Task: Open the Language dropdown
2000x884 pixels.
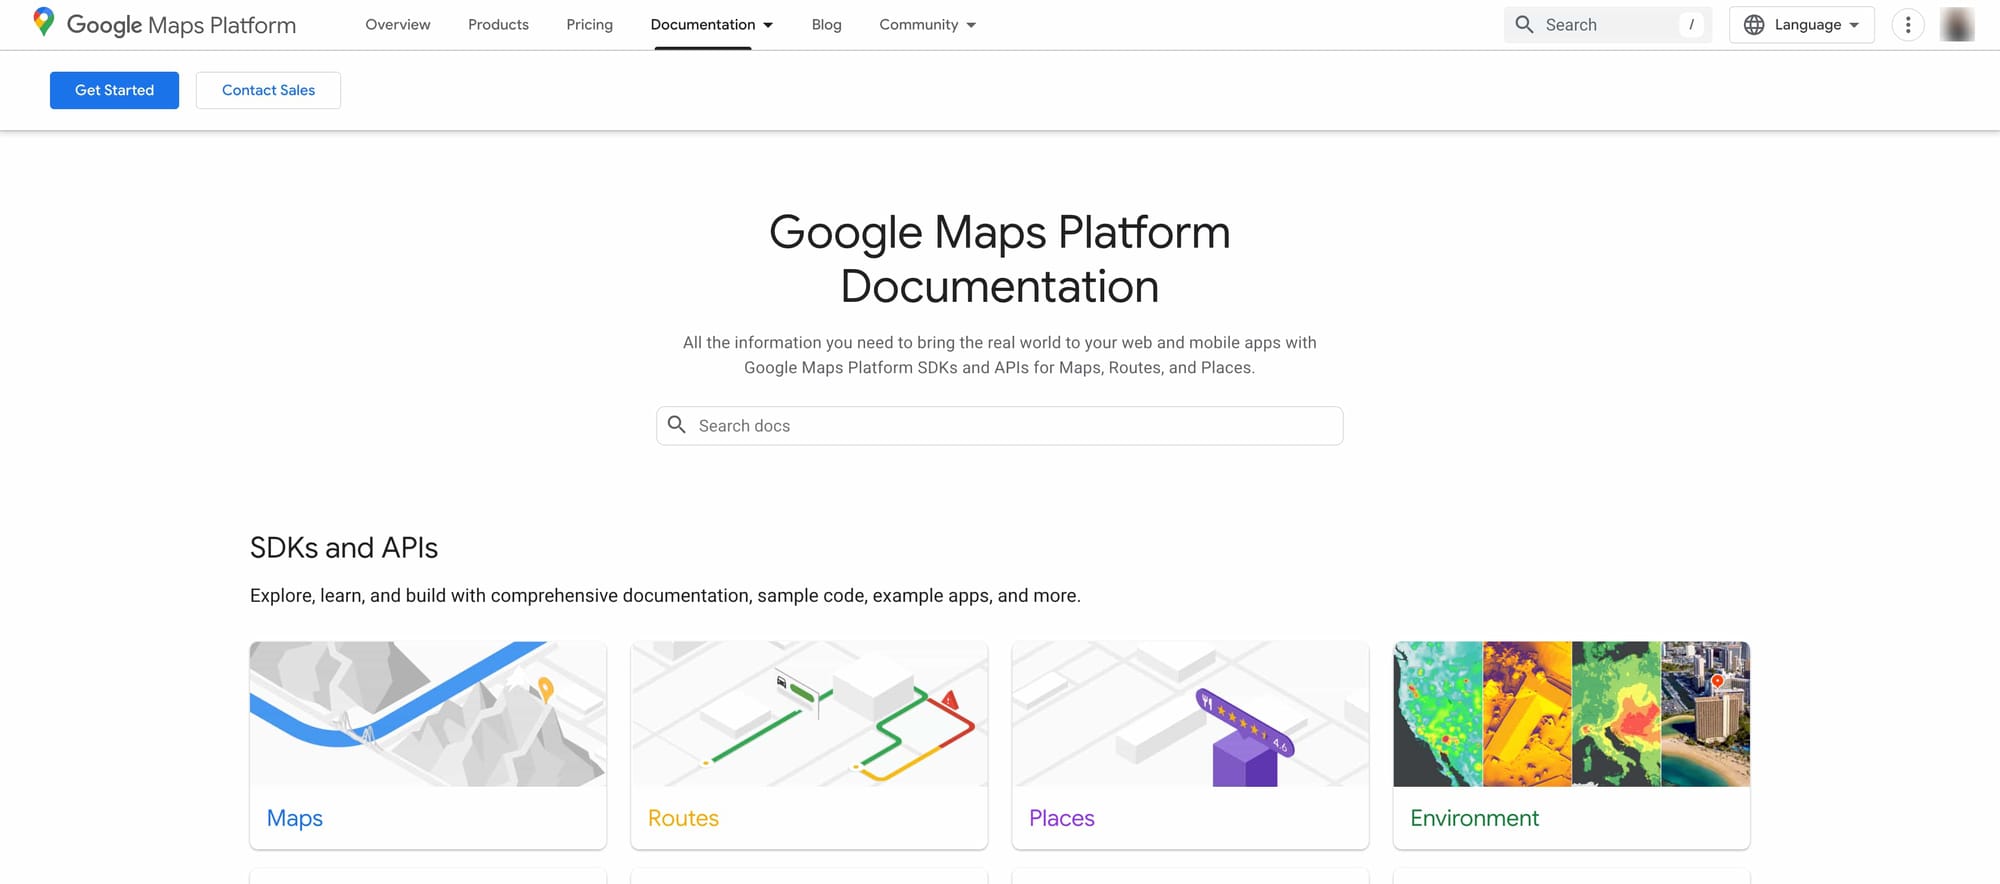Action: click(1801, 25)
